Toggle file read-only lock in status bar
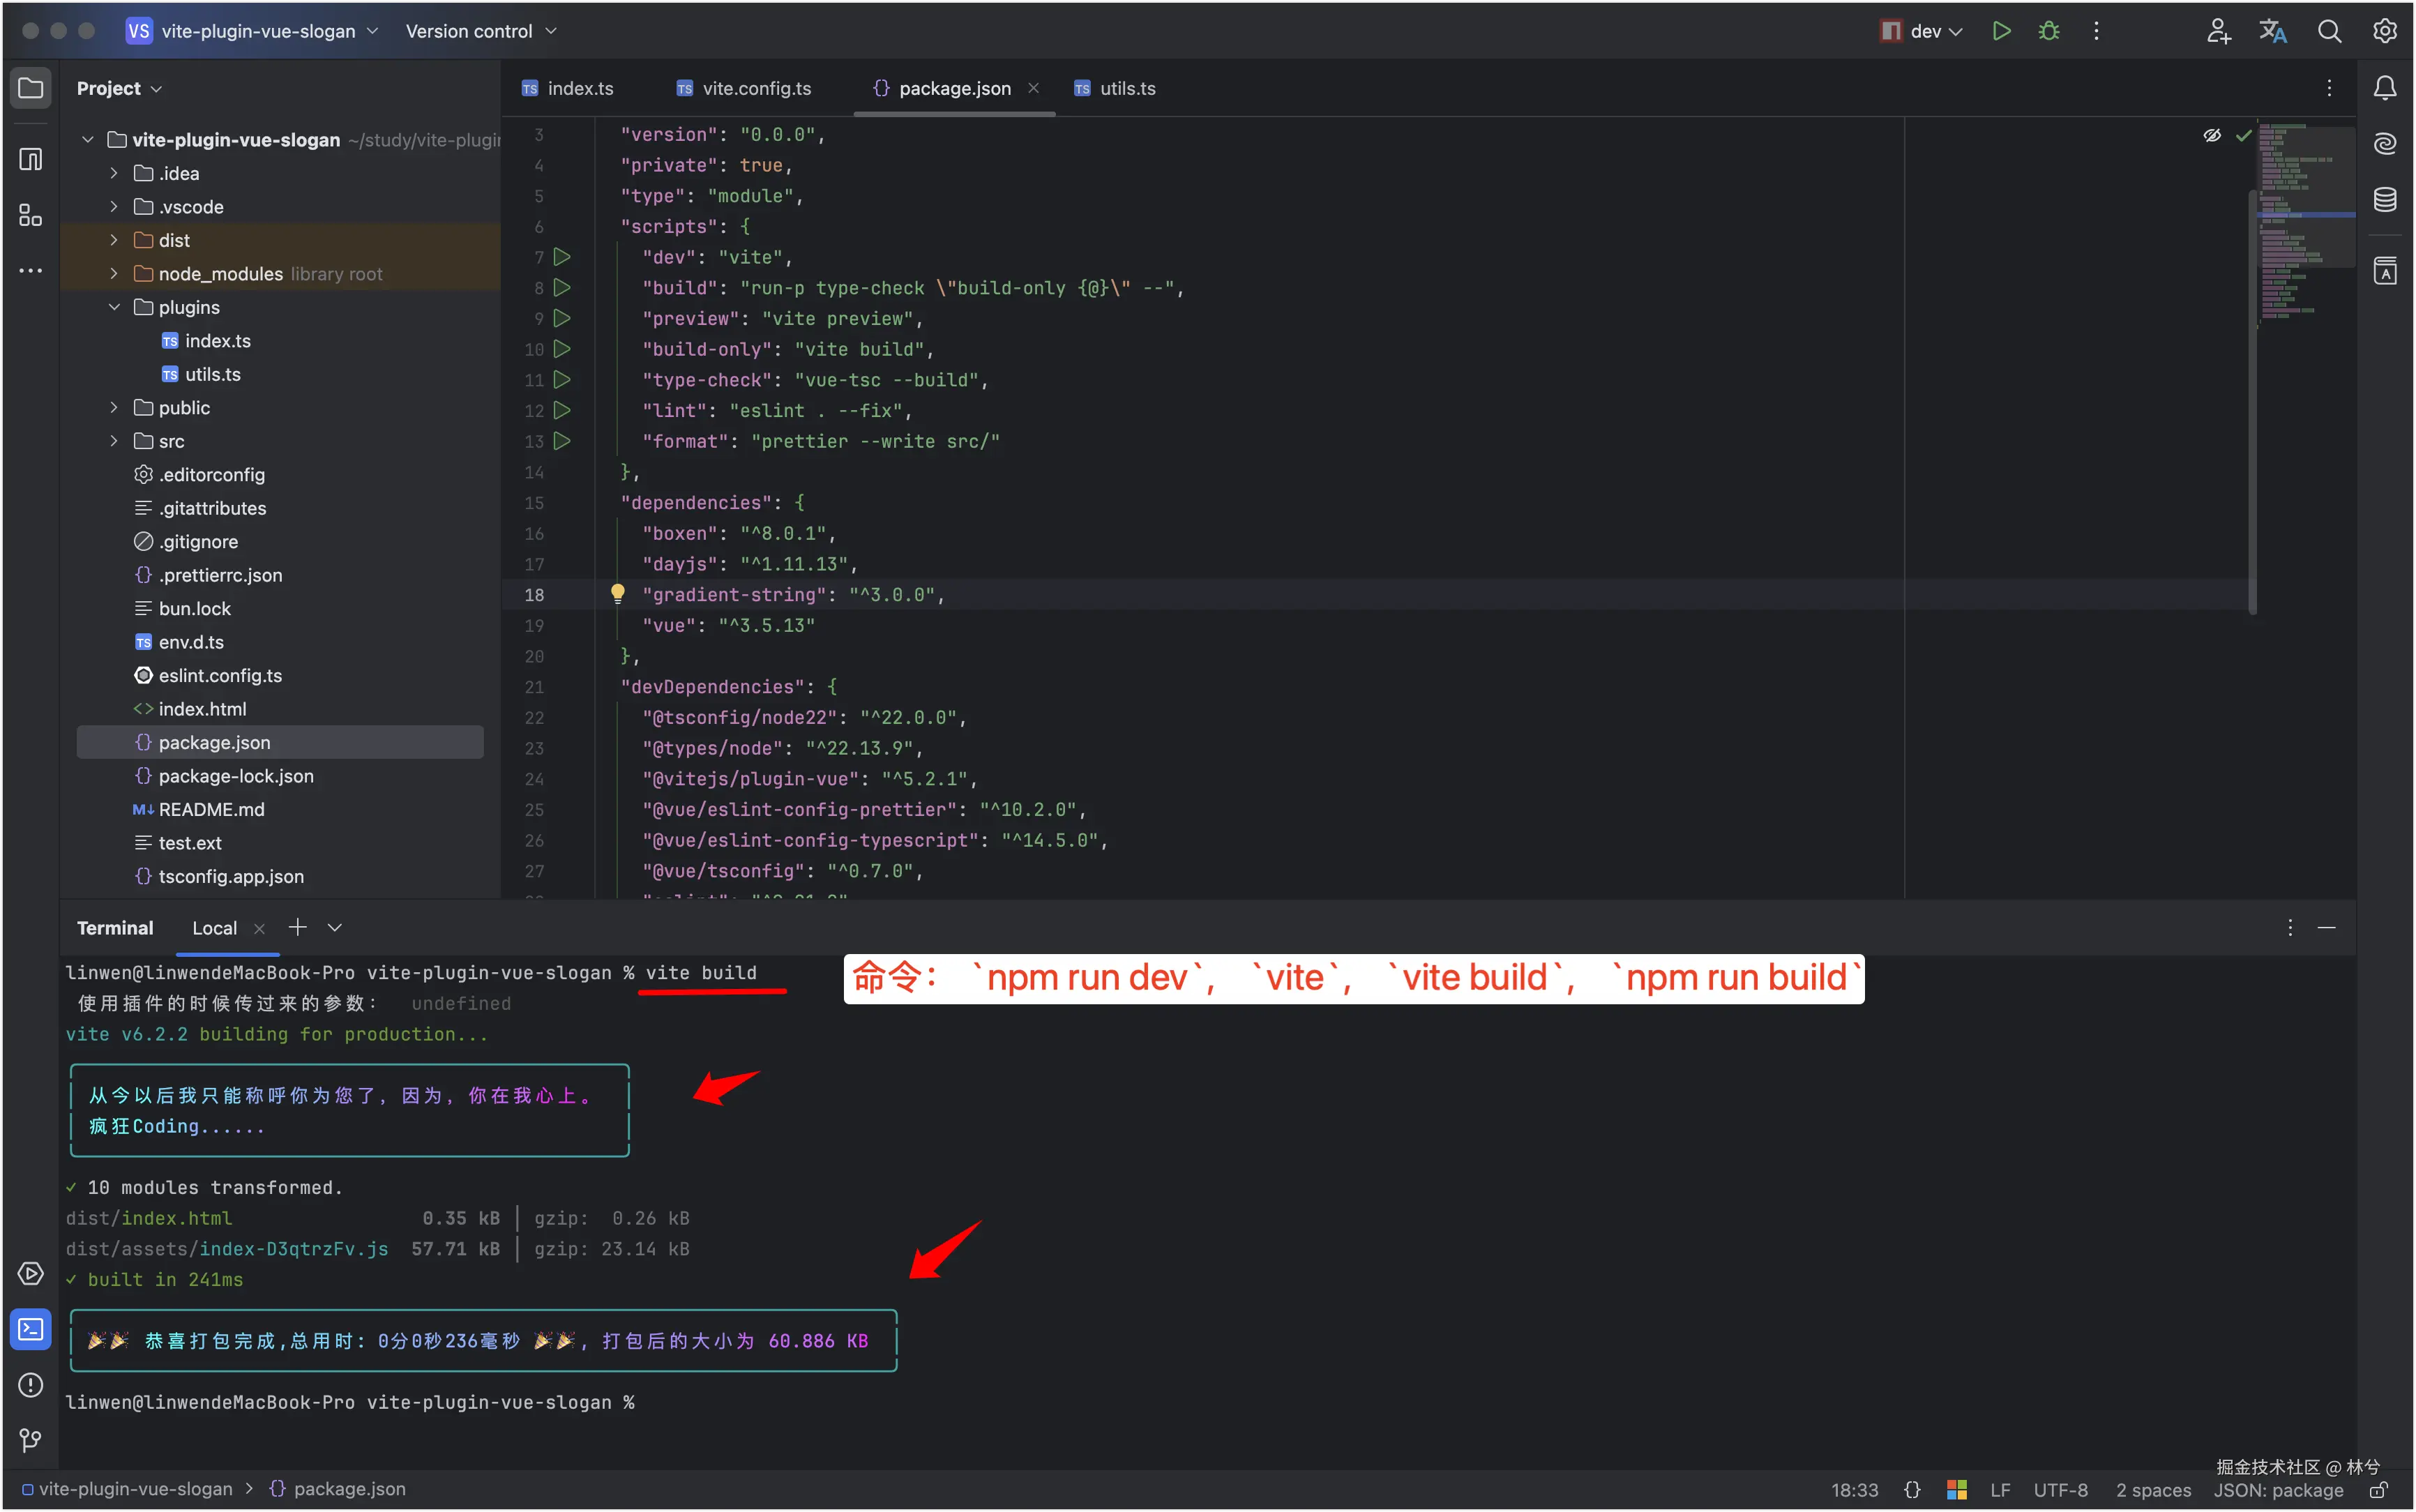2416x1512 pixels. (x=2380, y=1490)
